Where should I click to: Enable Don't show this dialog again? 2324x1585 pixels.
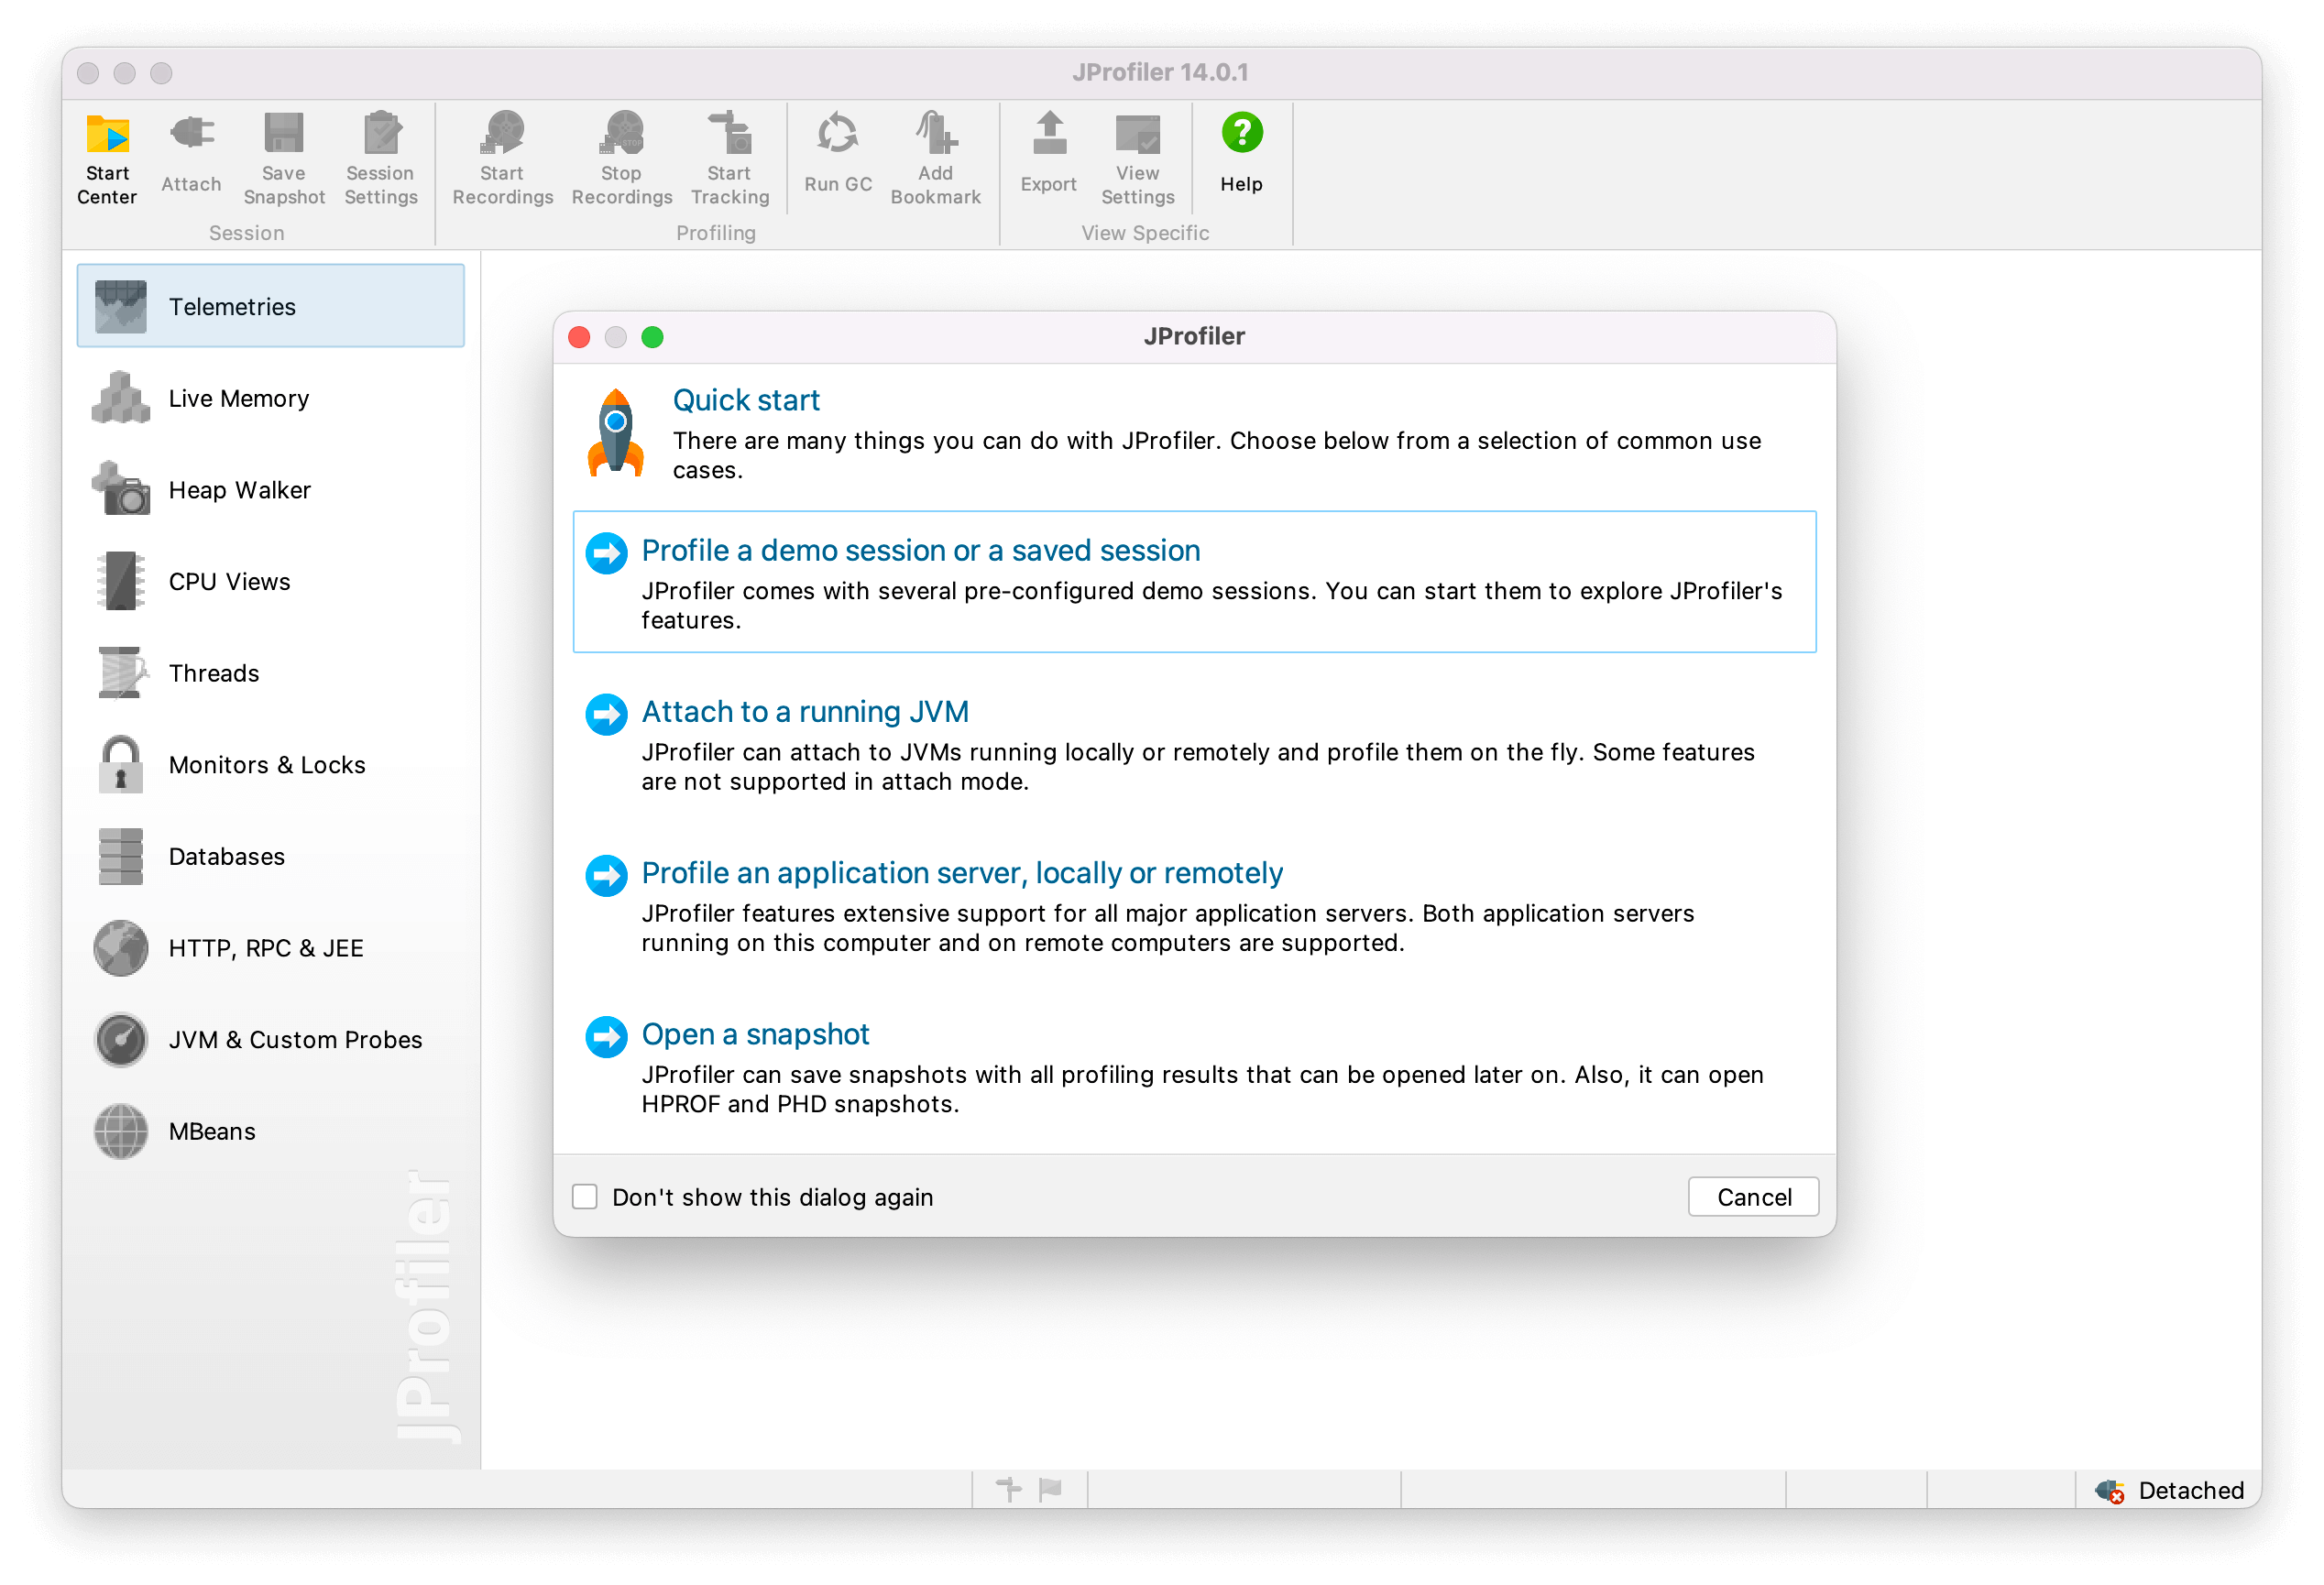click(x=584, y=1197)
